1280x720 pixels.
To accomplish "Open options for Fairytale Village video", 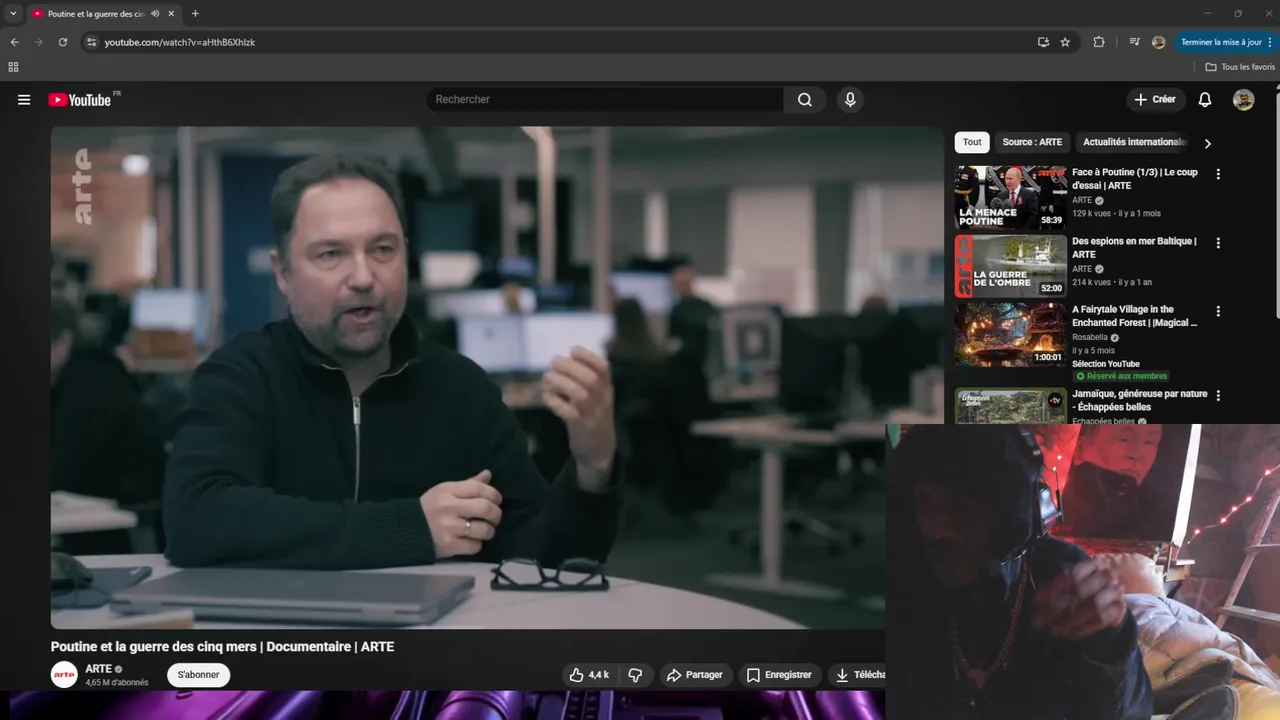I will 1218,311.
